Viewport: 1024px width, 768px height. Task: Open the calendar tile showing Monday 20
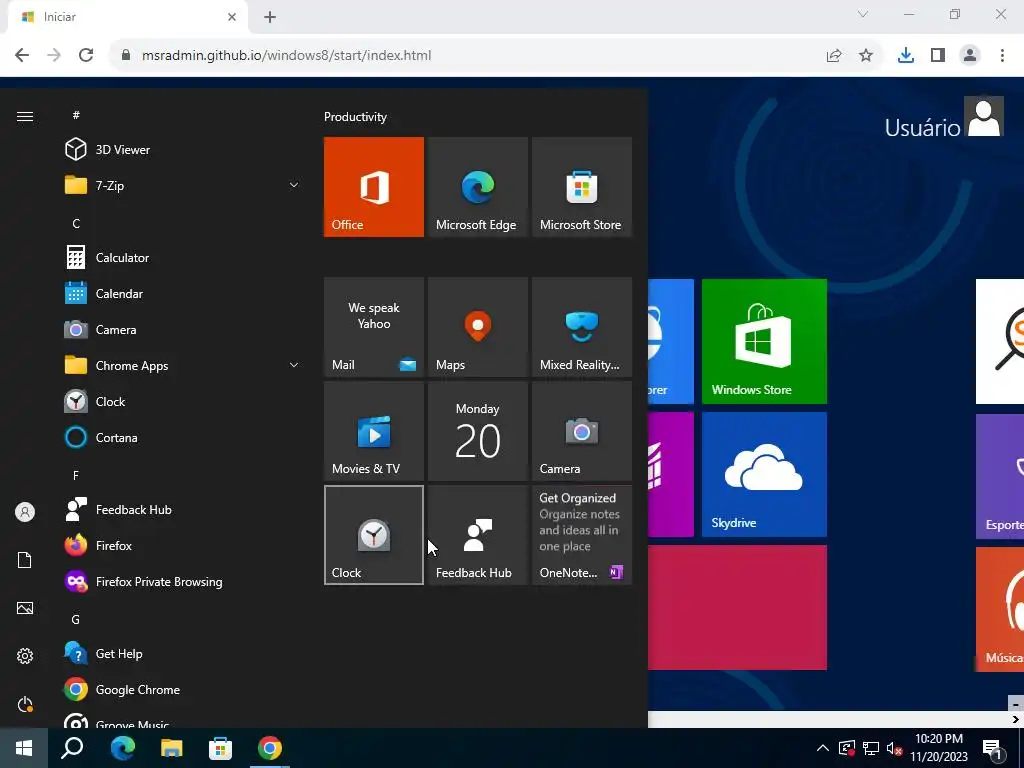477,431
